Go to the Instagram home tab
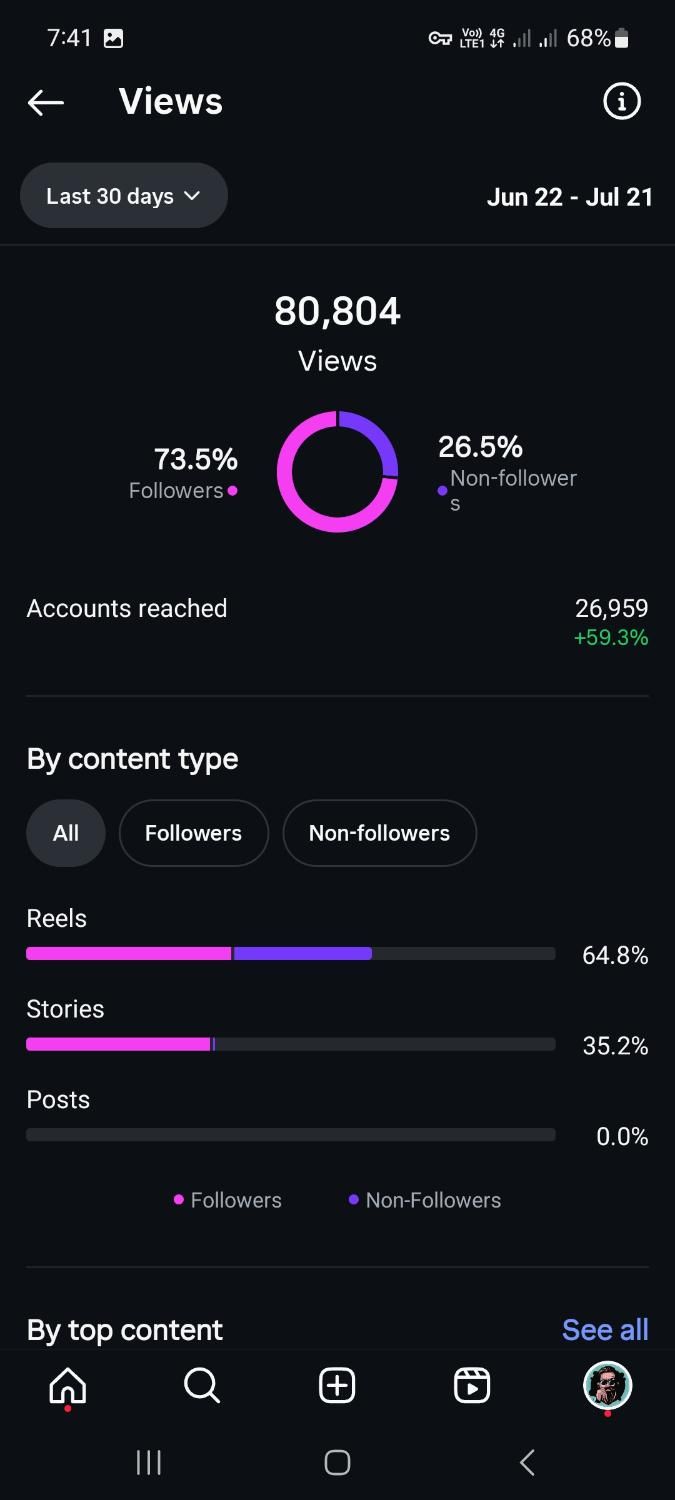675x1500 pixels. pos(68,1386)
